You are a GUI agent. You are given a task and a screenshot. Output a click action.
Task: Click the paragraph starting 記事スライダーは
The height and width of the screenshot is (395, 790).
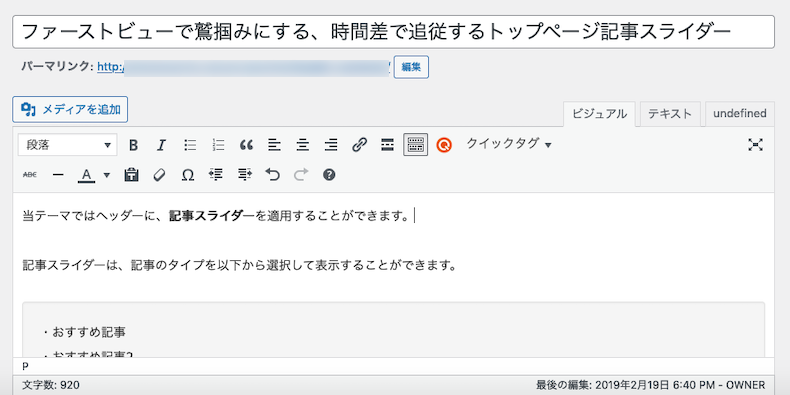240,265
